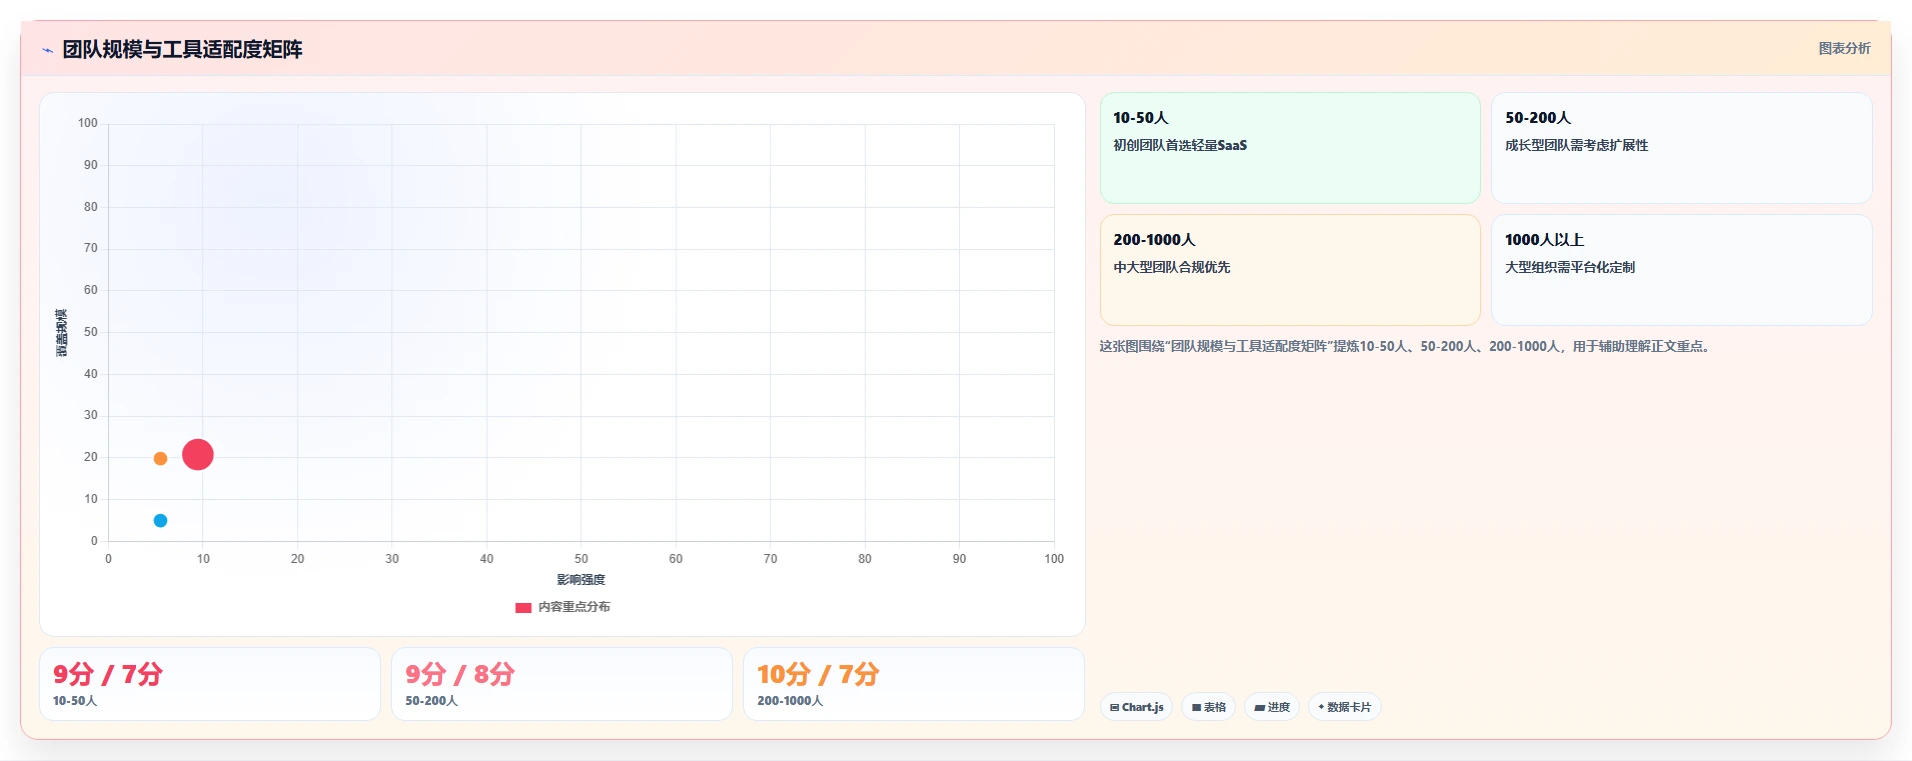
Task: Click the 表格 tag
Action: (1209, 707)
